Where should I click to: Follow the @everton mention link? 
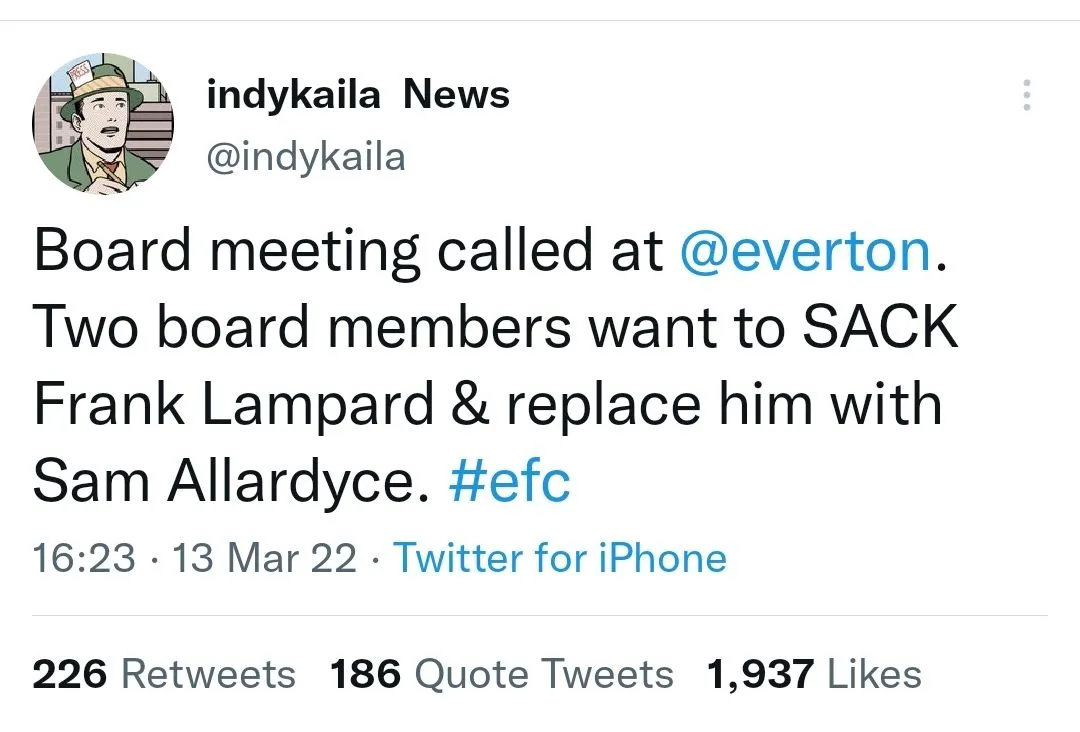[806, 252]
